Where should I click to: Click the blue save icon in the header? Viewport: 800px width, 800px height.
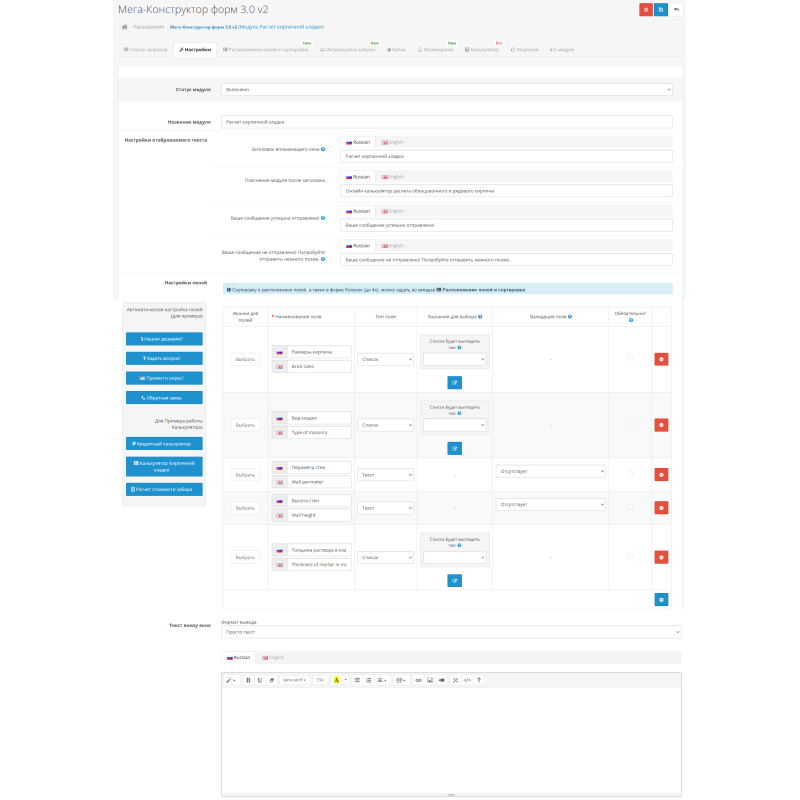point(661,10)
